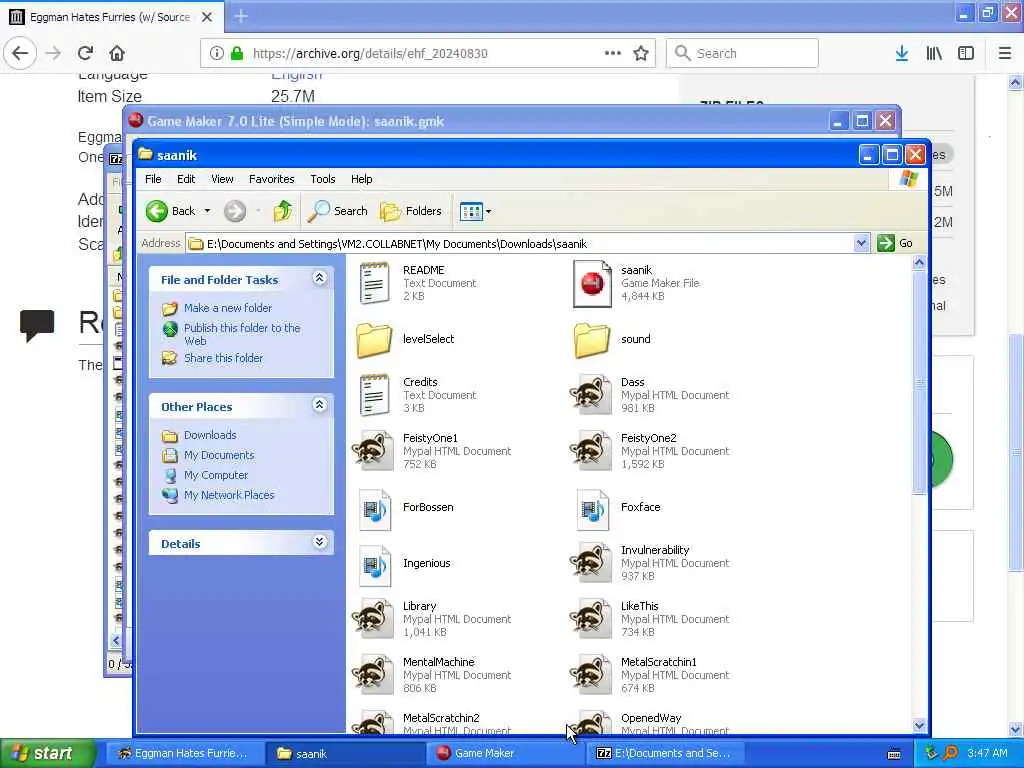Go to My Documents in Other Places
The height and width of the screenshot is (768, 1024).
(219, 455)
